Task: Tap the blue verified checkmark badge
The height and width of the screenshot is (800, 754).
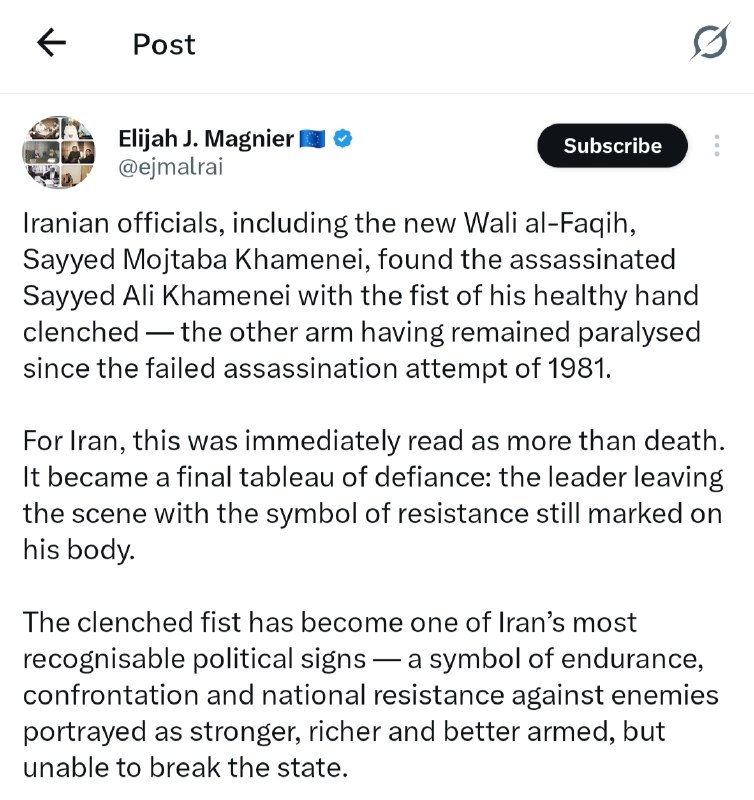Action: 342,139
